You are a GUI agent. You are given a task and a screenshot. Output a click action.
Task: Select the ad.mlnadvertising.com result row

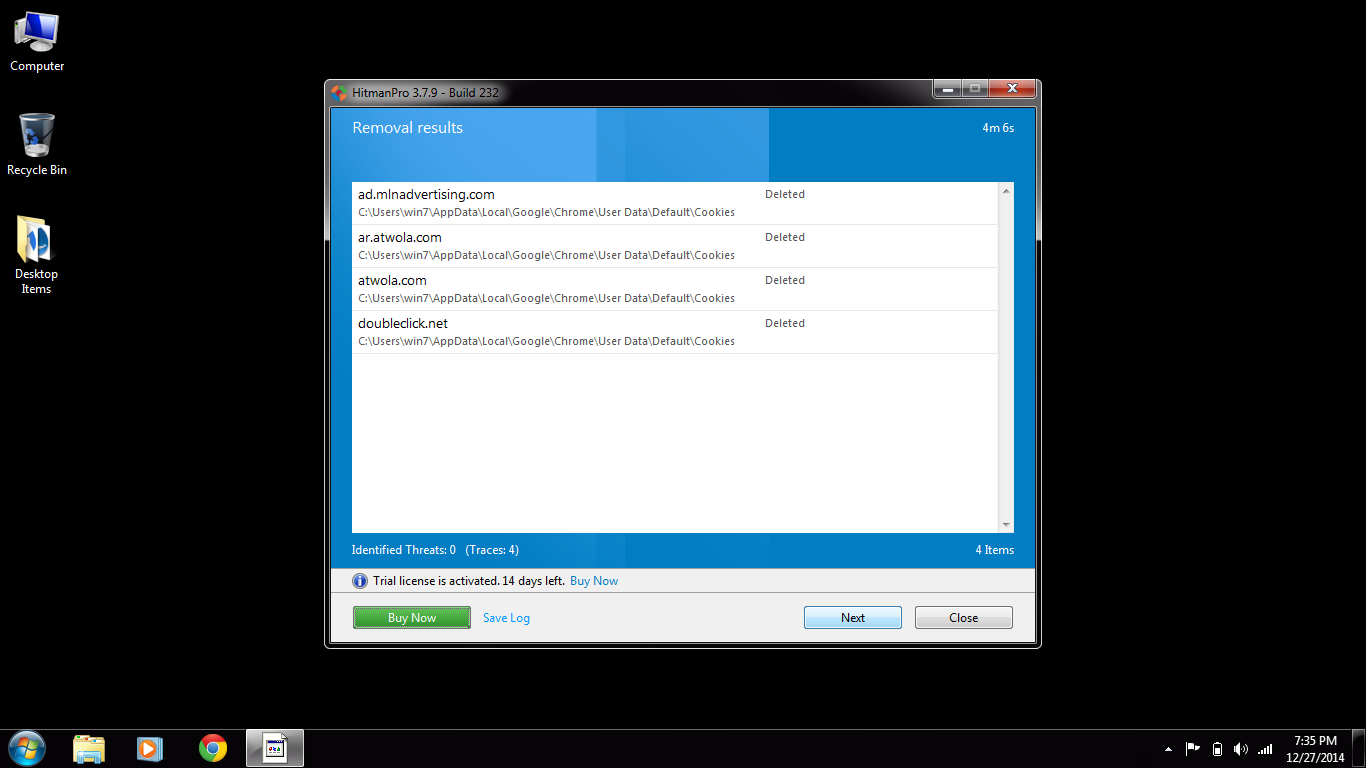[x=675, y=203]
